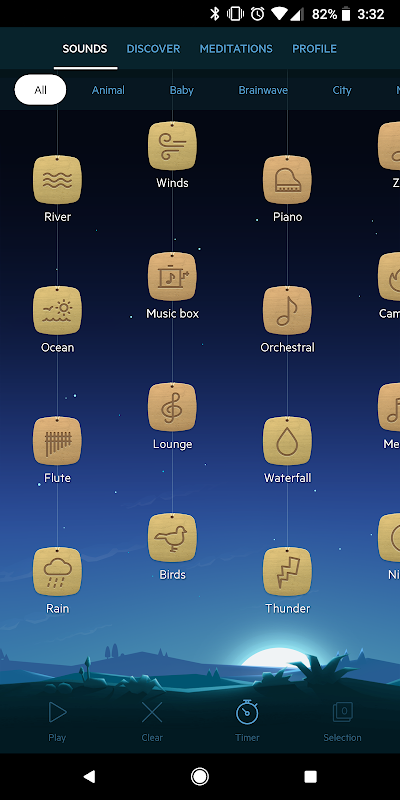Filter sounds by Brainwave category

click(x=263, y=90)
